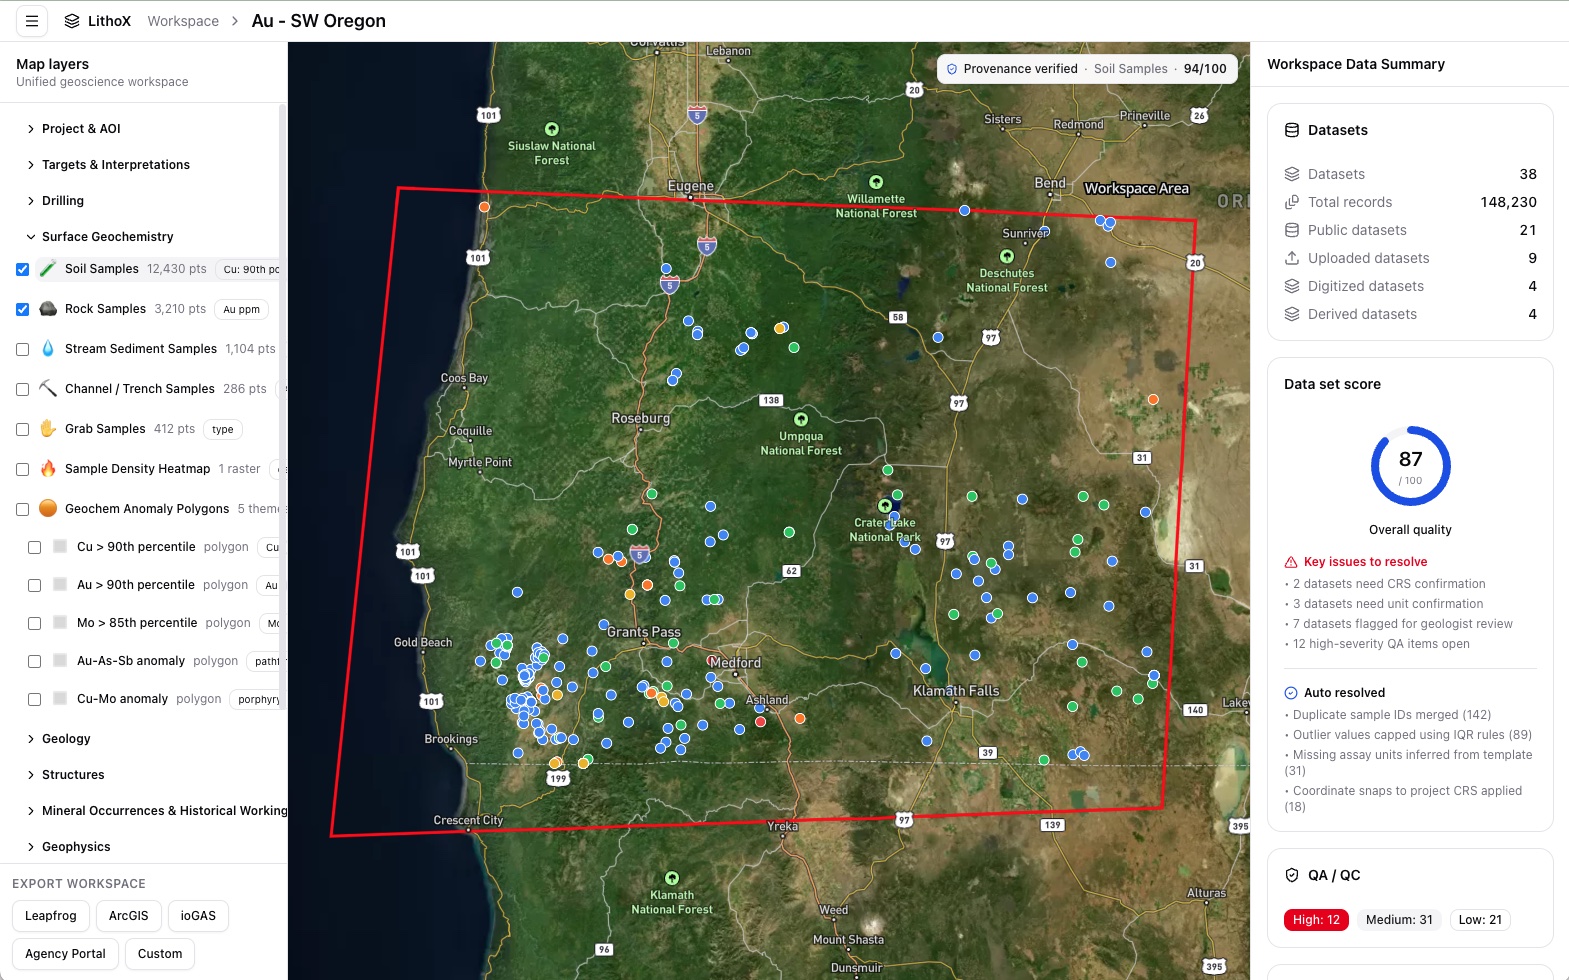
Task: Click the Willamette National Forest map marker
Action: [876, 182]
